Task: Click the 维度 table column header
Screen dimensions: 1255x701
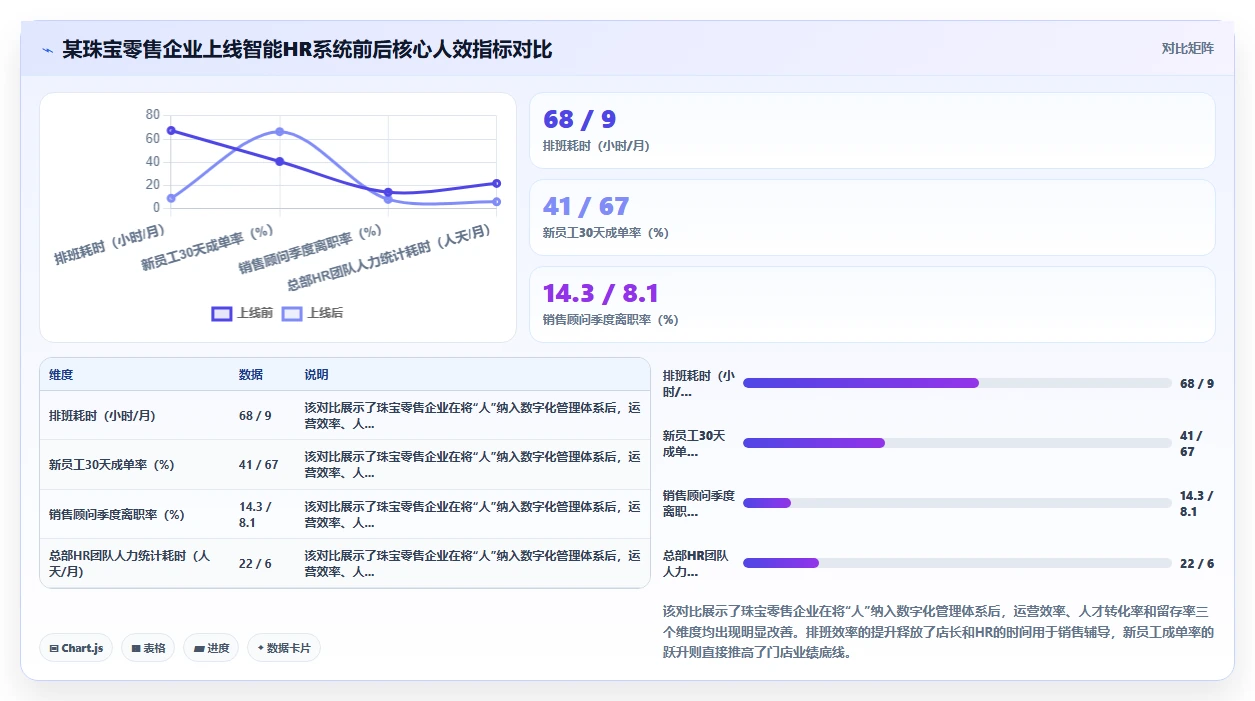Action: [61, 375]
